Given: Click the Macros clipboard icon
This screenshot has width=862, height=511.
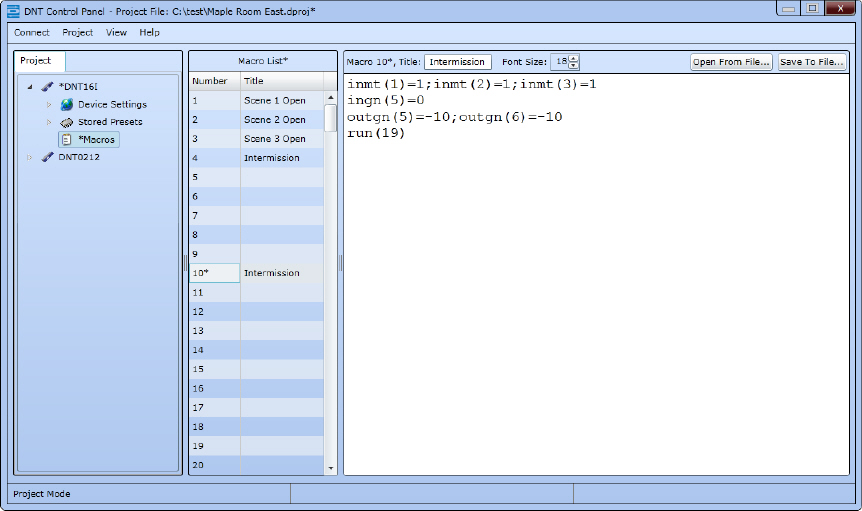Looking at the screenshot, I should 67,140.
